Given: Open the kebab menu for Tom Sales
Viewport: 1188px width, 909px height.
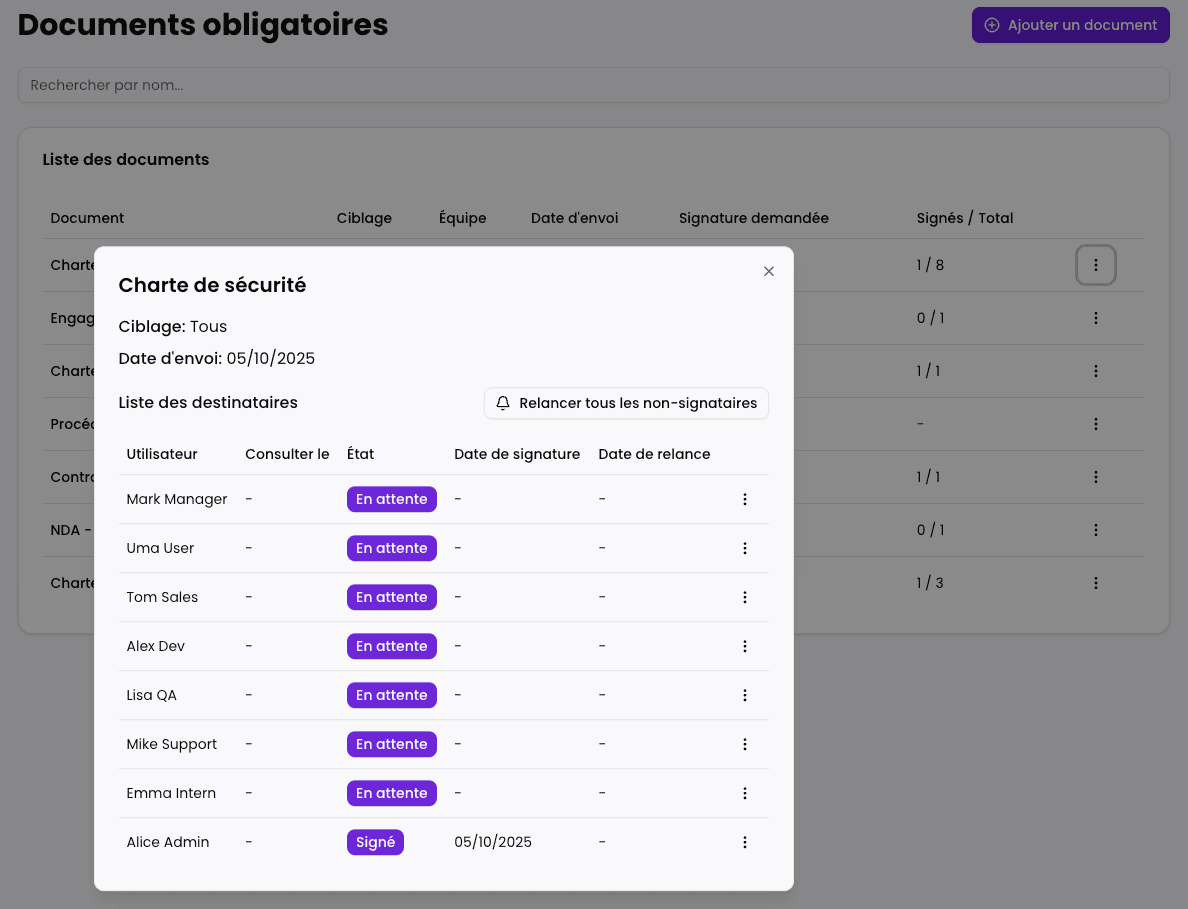Looking at the screenshot, I should (x=745, y=597).
